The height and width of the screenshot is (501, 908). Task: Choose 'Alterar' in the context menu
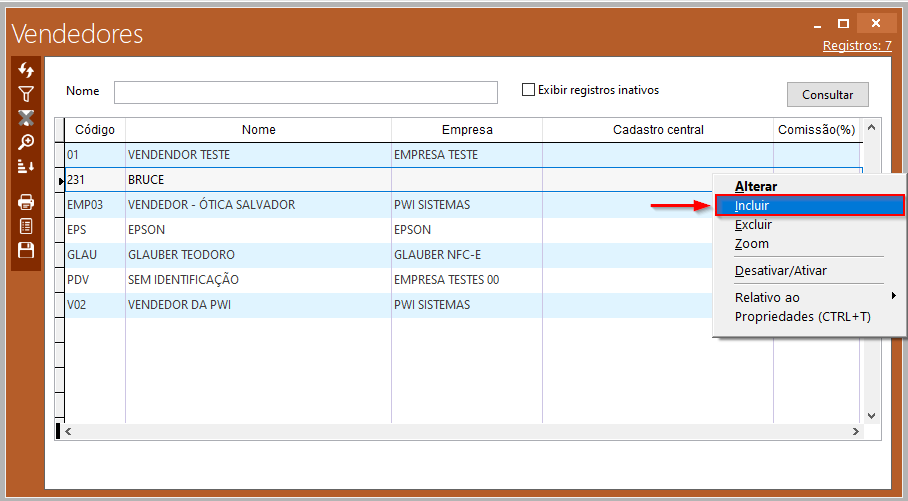[756, 186]
